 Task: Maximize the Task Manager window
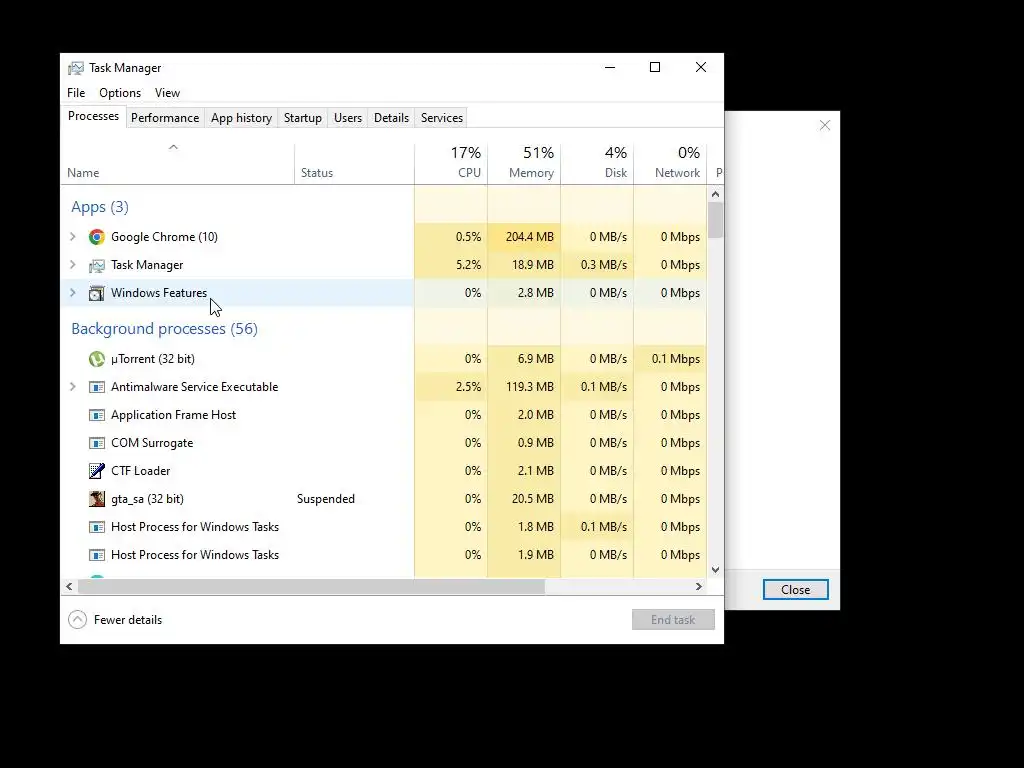pyautogui.click(x=655, y=67)
